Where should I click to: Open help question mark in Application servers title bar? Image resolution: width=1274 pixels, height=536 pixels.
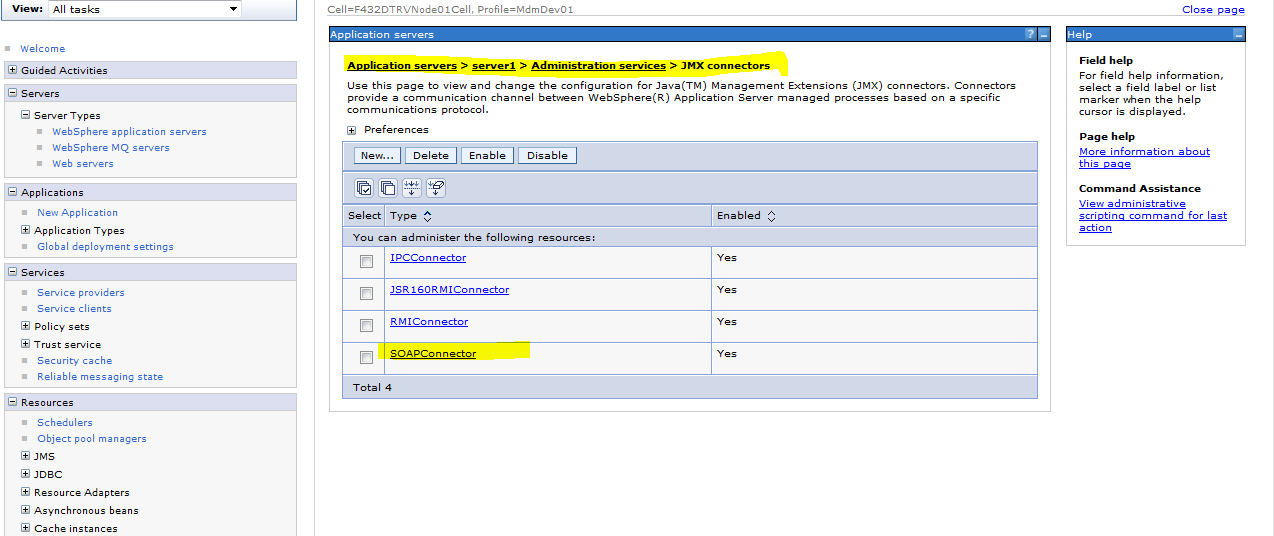coord(1030,34)
